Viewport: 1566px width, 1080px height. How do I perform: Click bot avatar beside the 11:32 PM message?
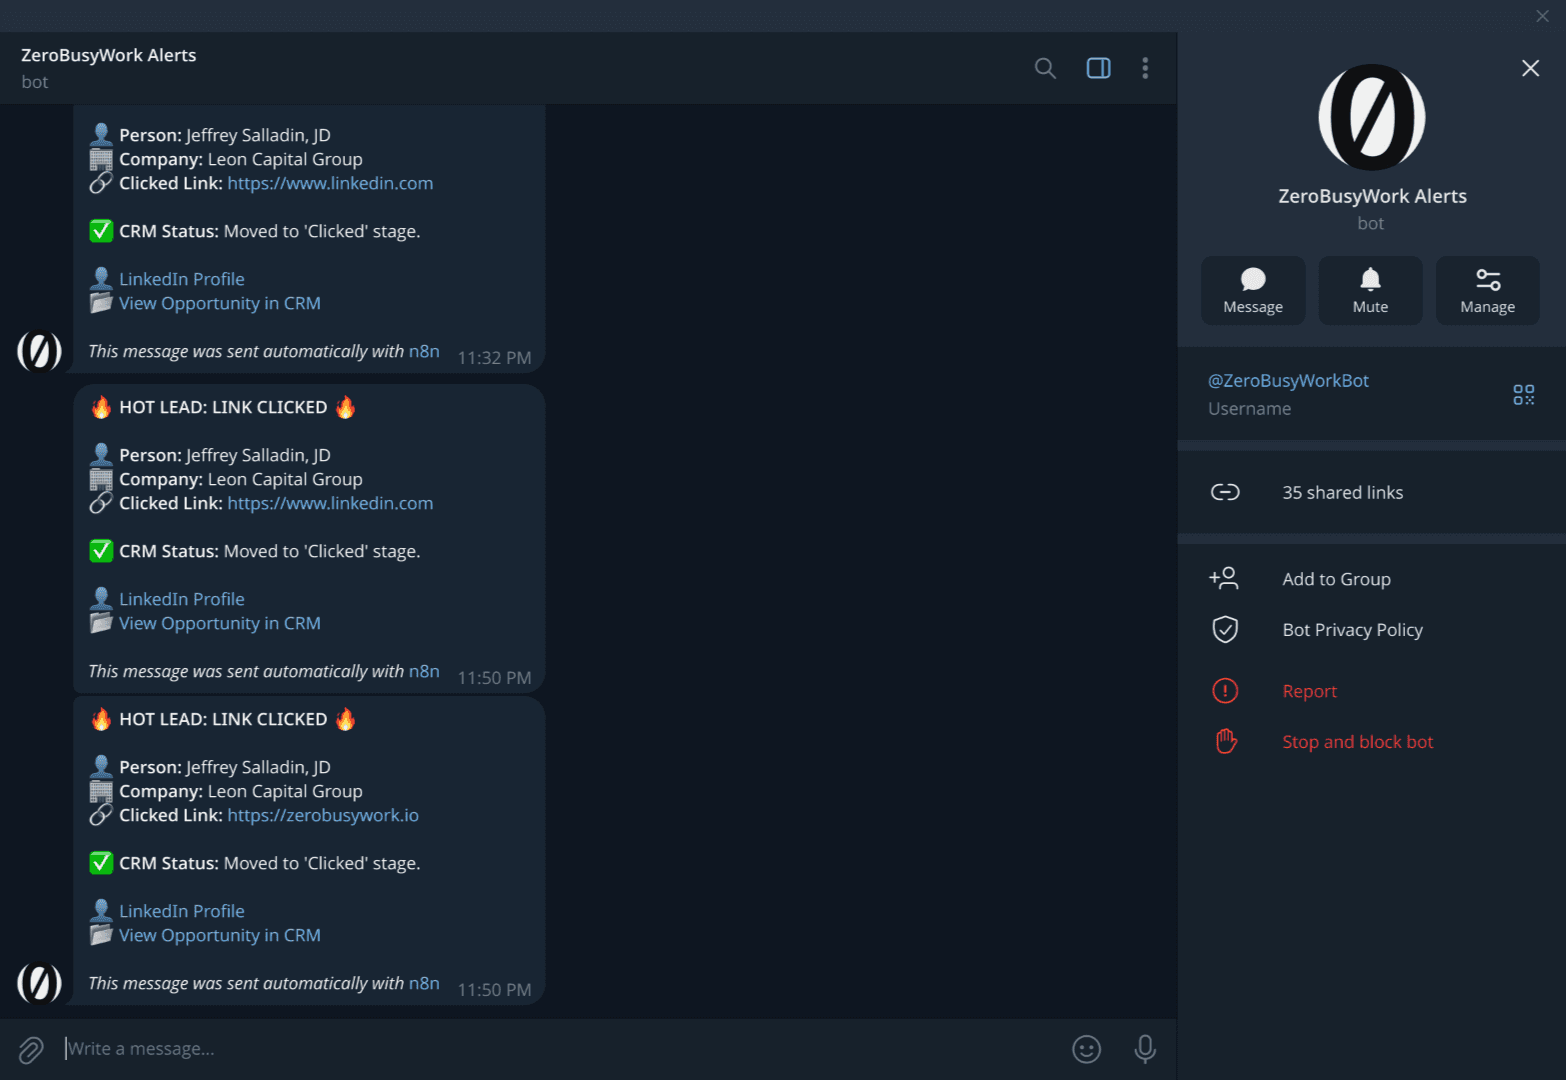39,351
